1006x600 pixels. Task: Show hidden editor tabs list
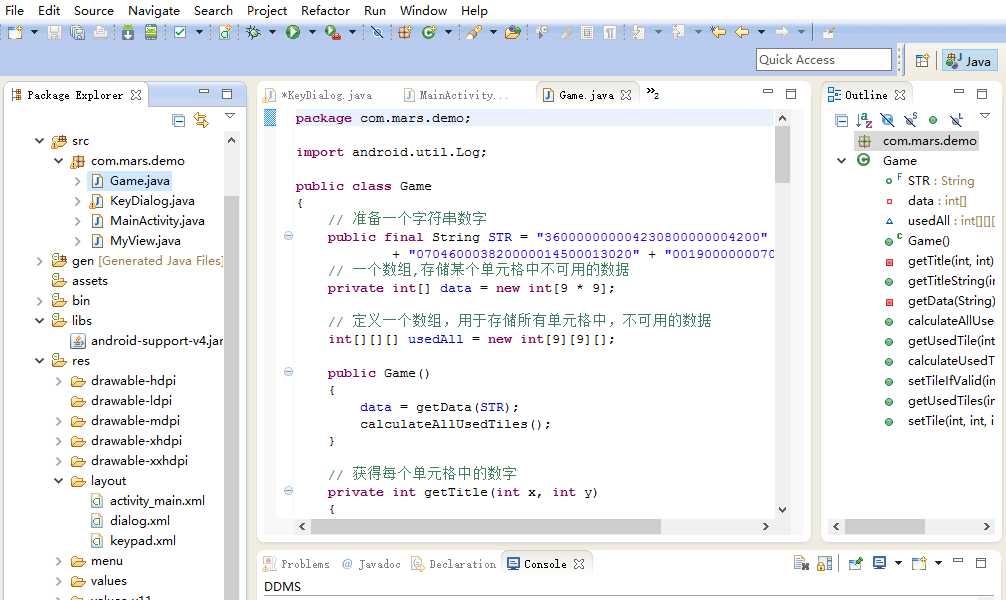click(652, 93)
